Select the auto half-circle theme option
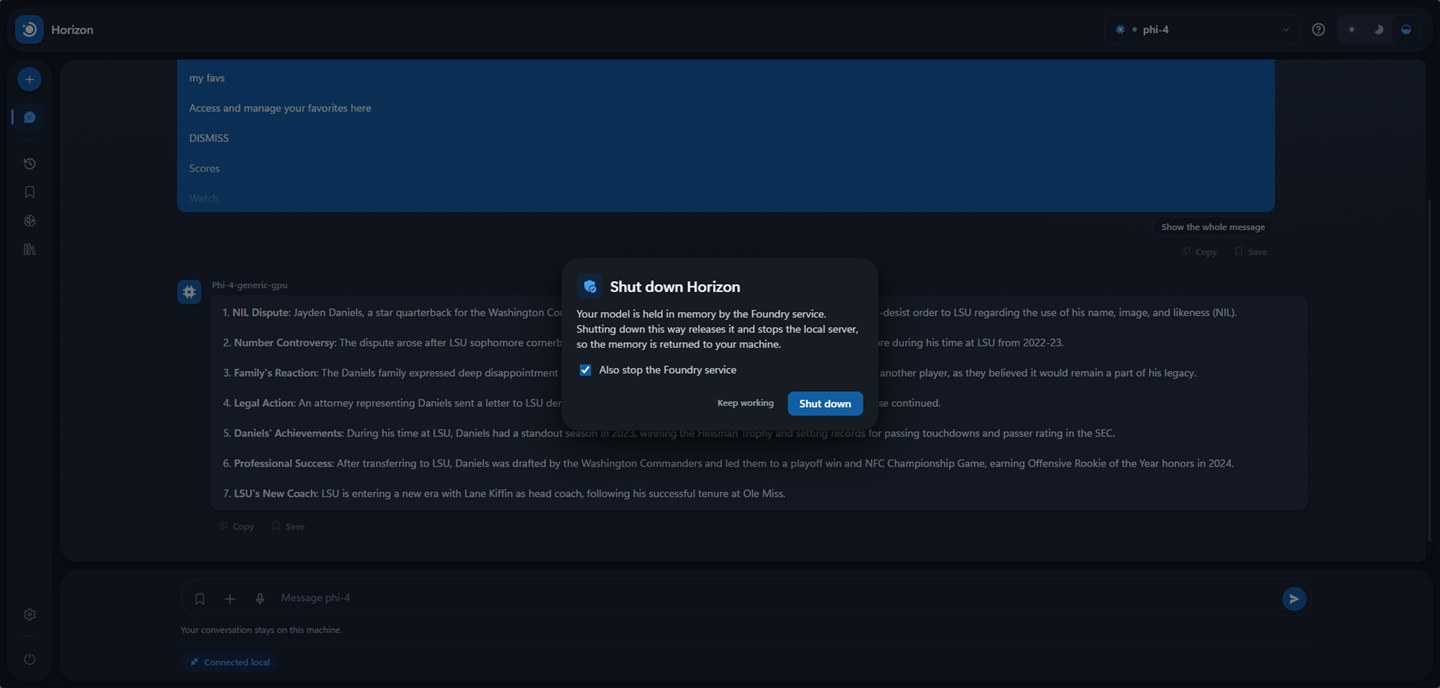Image resolution: width=1440 pixels, height=688 pixels. 1406,30
